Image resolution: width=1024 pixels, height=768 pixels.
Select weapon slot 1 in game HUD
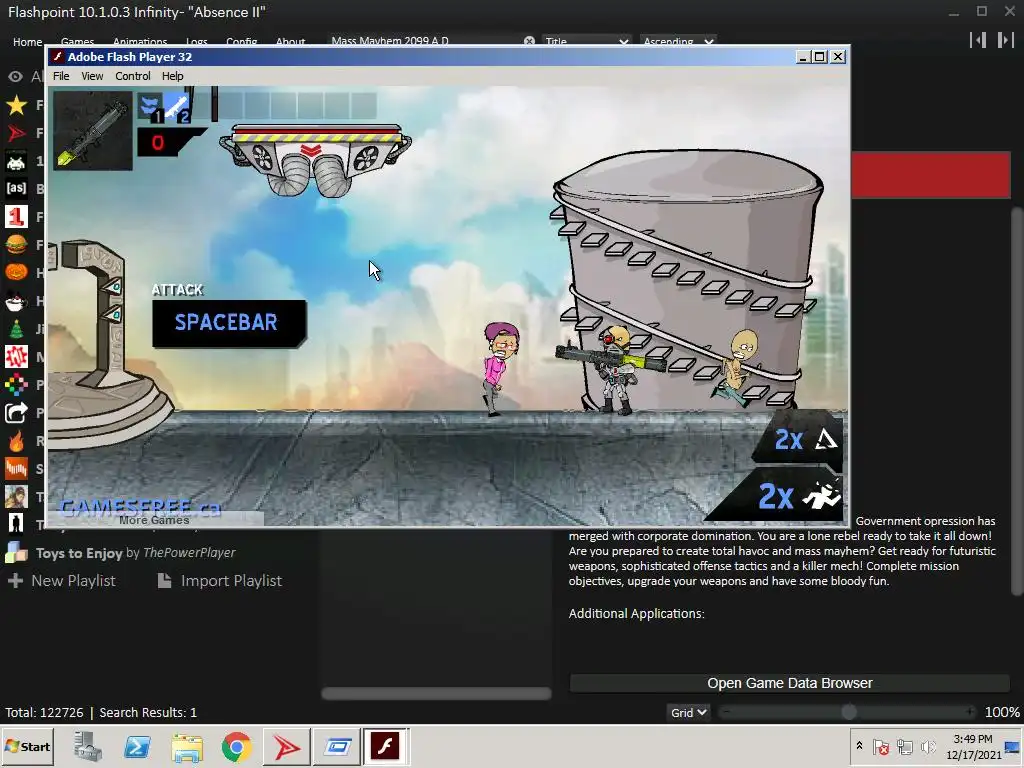click(x=151, y=107)
